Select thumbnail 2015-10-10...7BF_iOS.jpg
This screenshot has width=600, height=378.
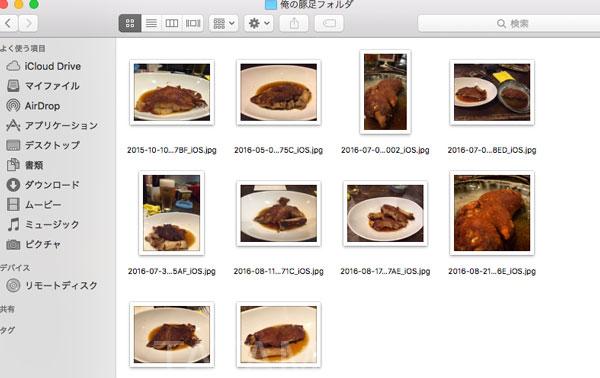click(x=172, y=92)
